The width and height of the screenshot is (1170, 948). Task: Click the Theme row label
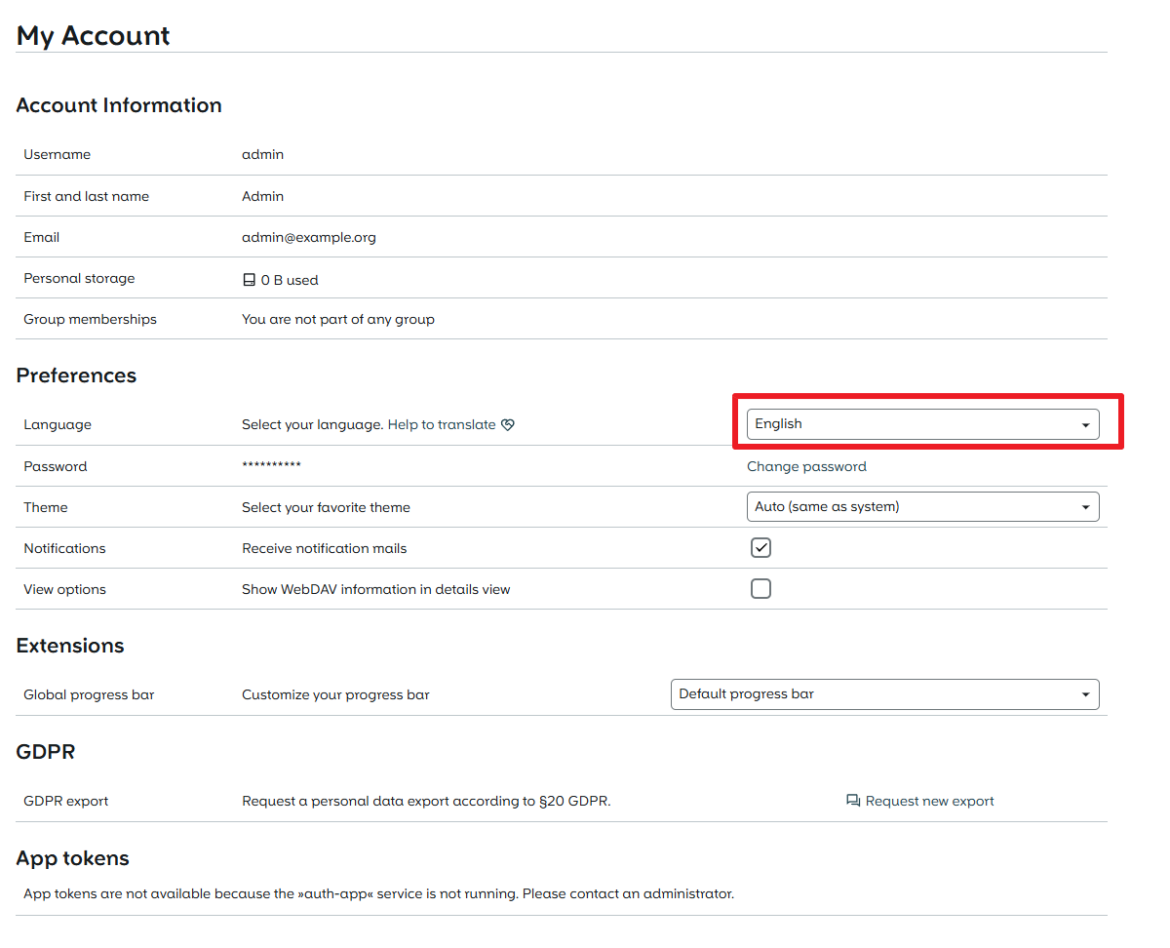click(46, 508)
